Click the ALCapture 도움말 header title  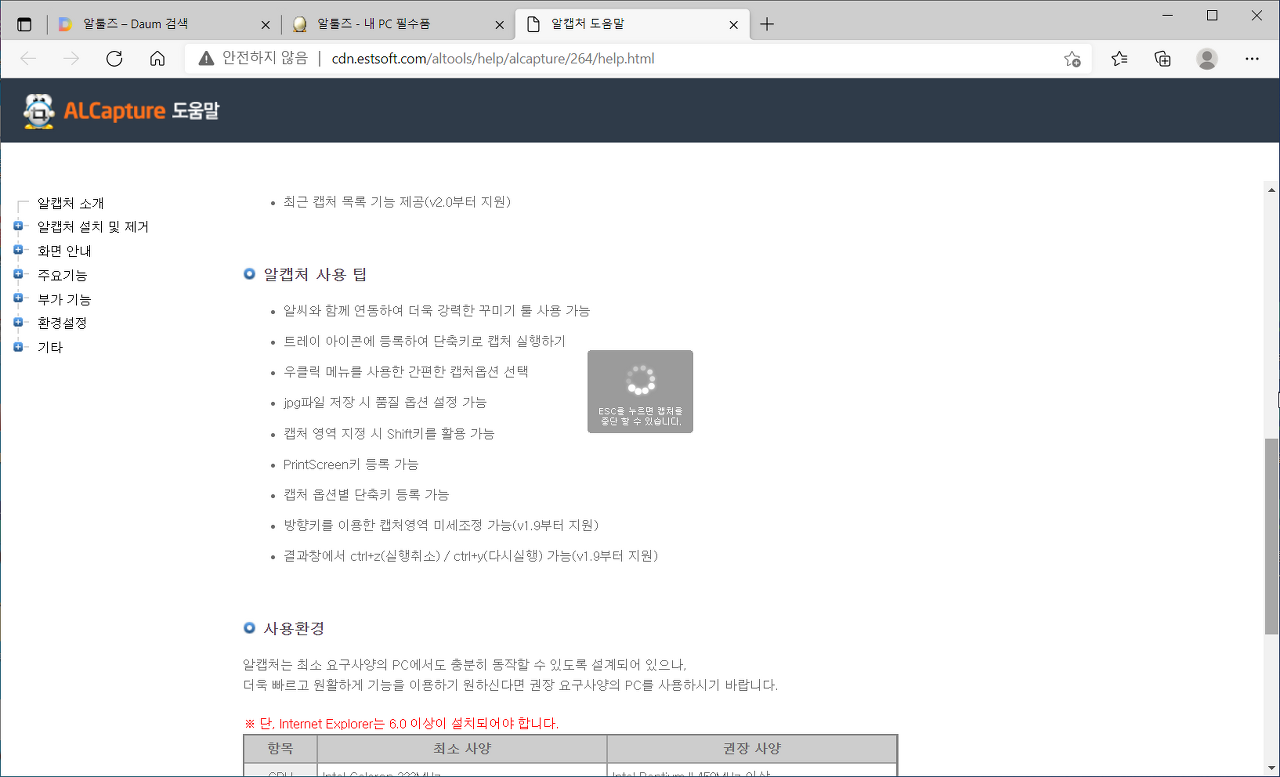pyautogui.click(x=141, y=111)
